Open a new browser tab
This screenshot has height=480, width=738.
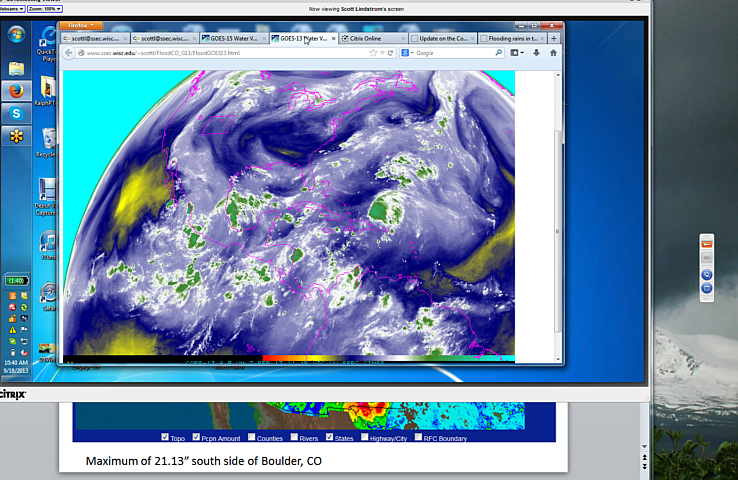554,38
